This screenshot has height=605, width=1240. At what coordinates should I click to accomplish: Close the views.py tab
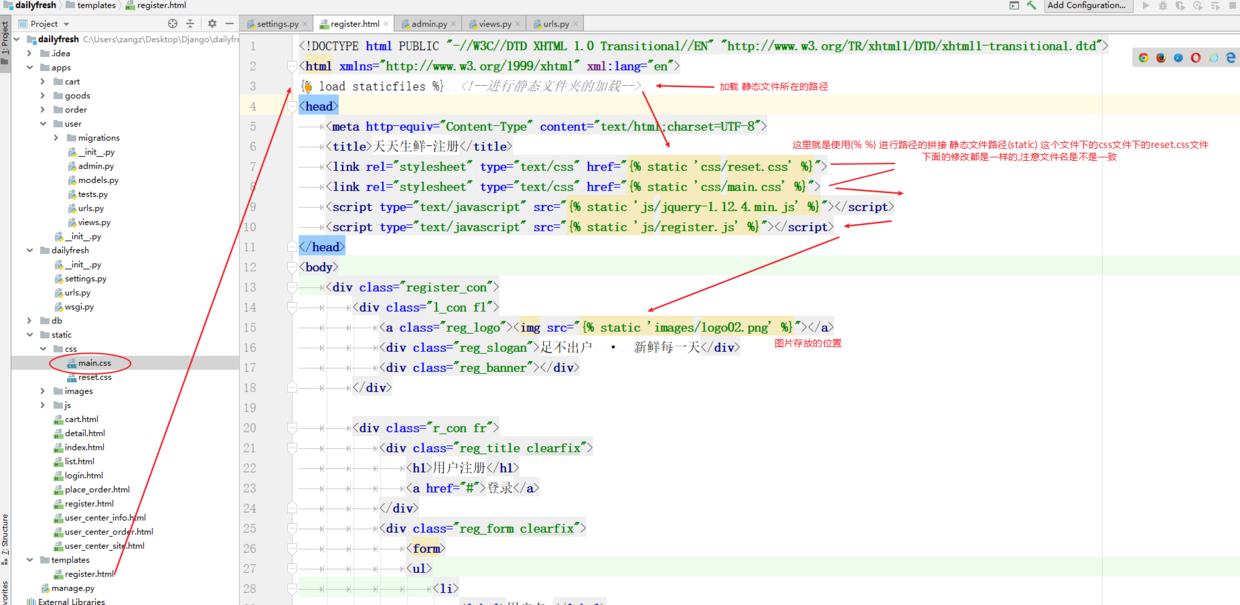coord(519,24)
